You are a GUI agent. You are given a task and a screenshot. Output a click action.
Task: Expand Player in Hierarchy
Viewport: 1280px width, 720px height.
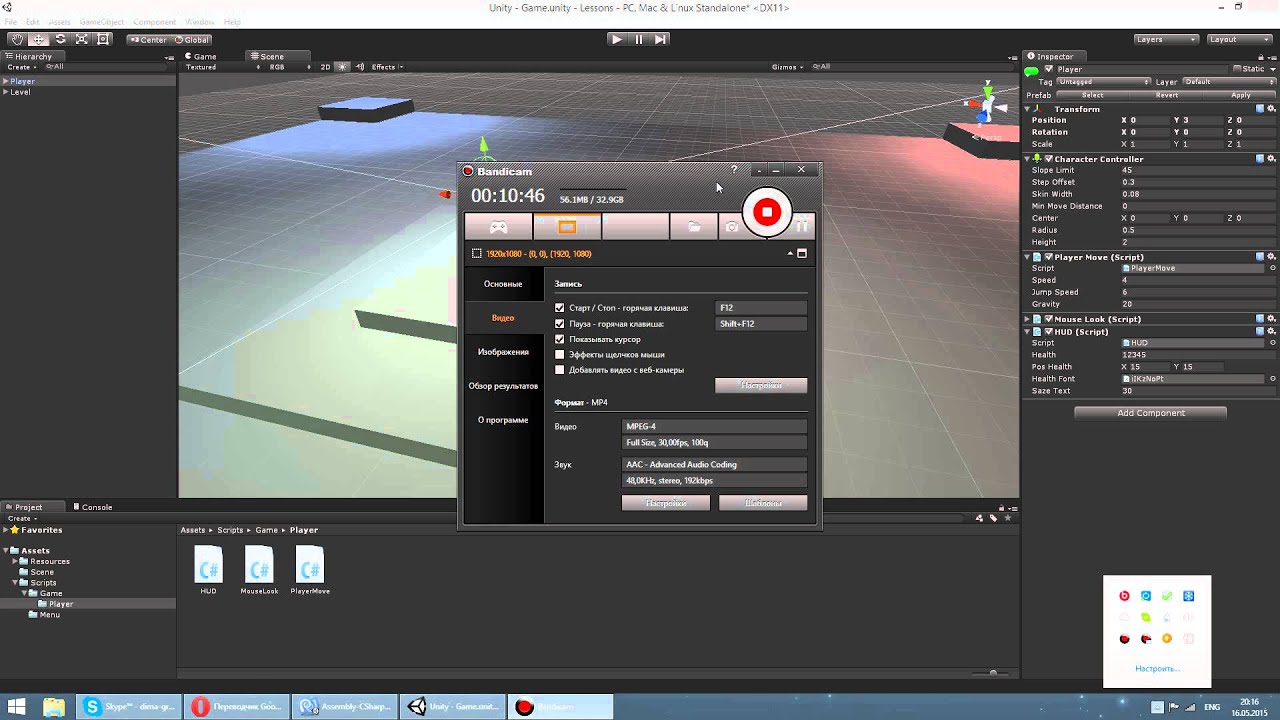click(5, 81)
